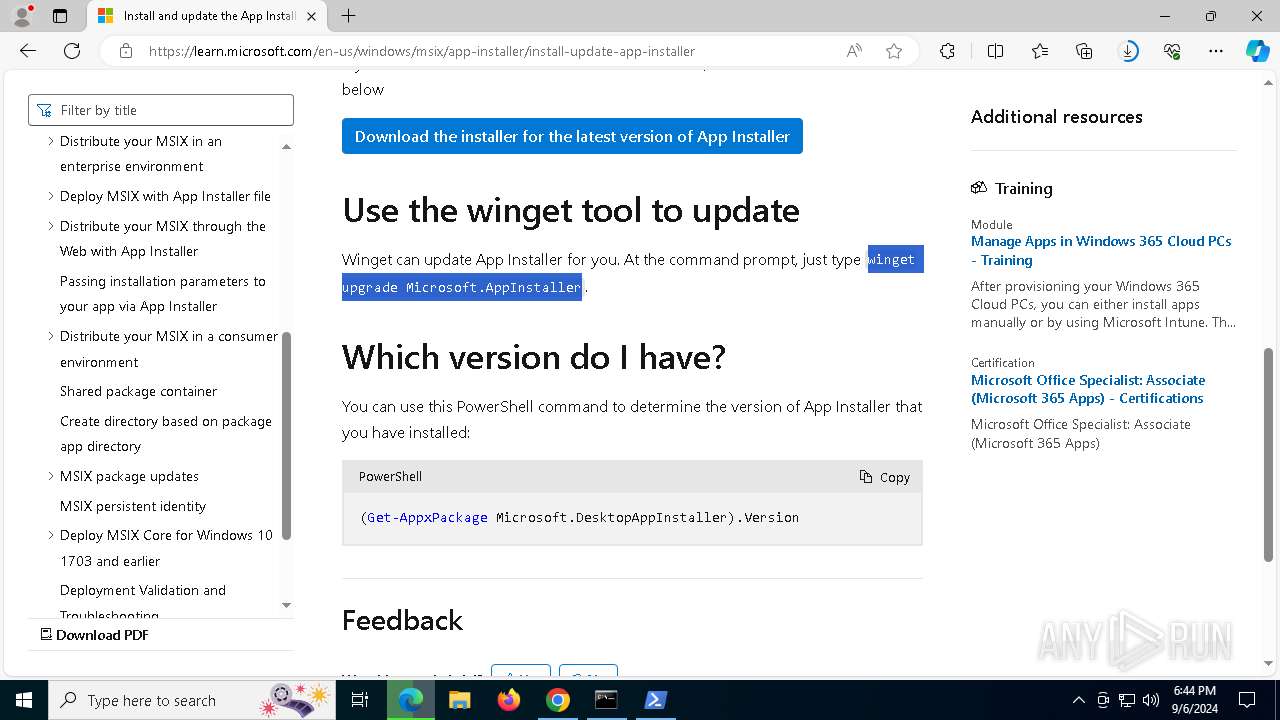Viewport: 1280px width, 720px height.
Task: Open Settings and more ellipsis menu
Action: [x=1216, y=51]
